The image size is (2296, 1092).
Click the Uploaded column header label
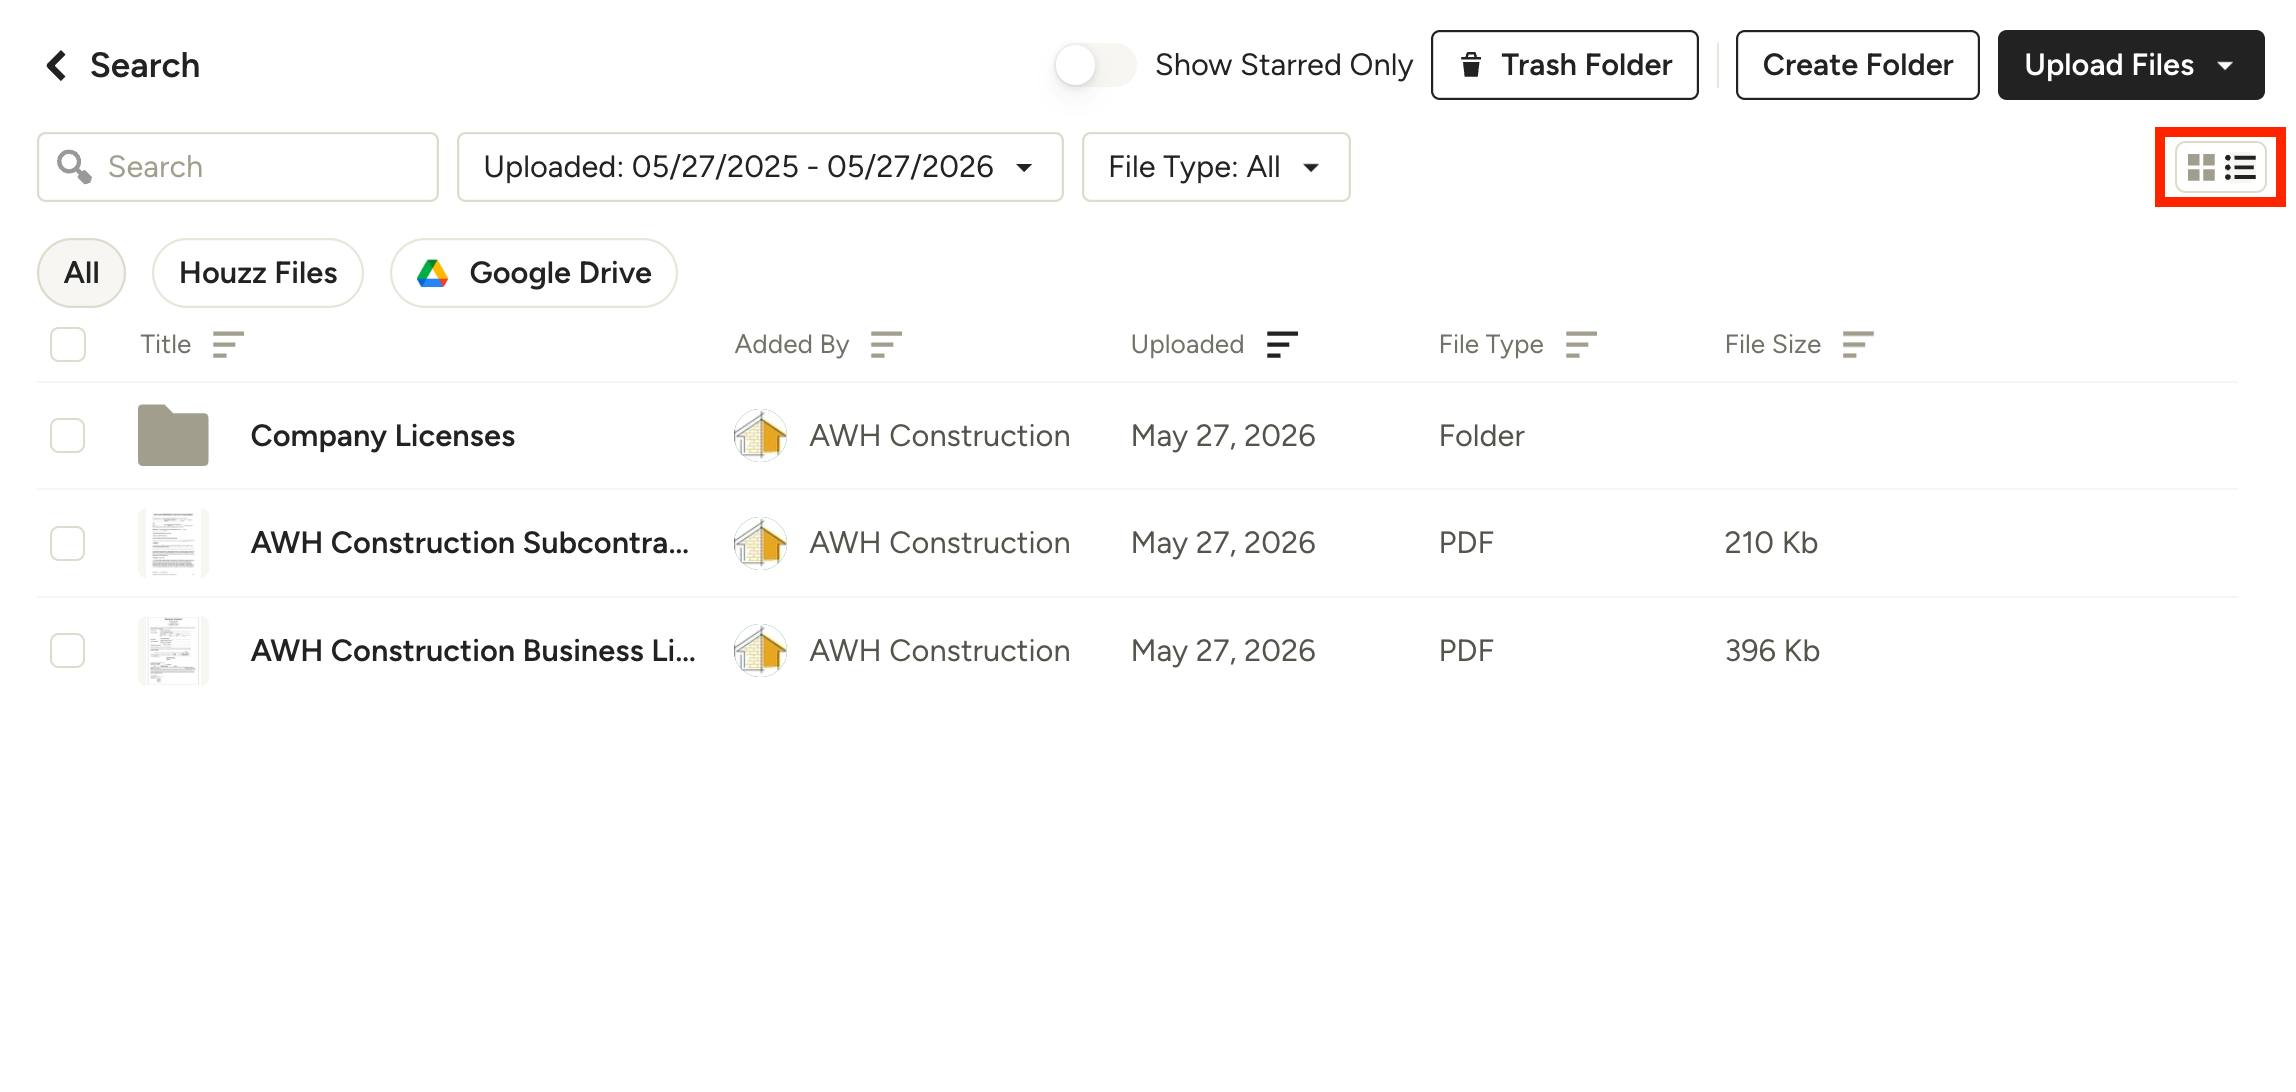(x=1188, y=345)
